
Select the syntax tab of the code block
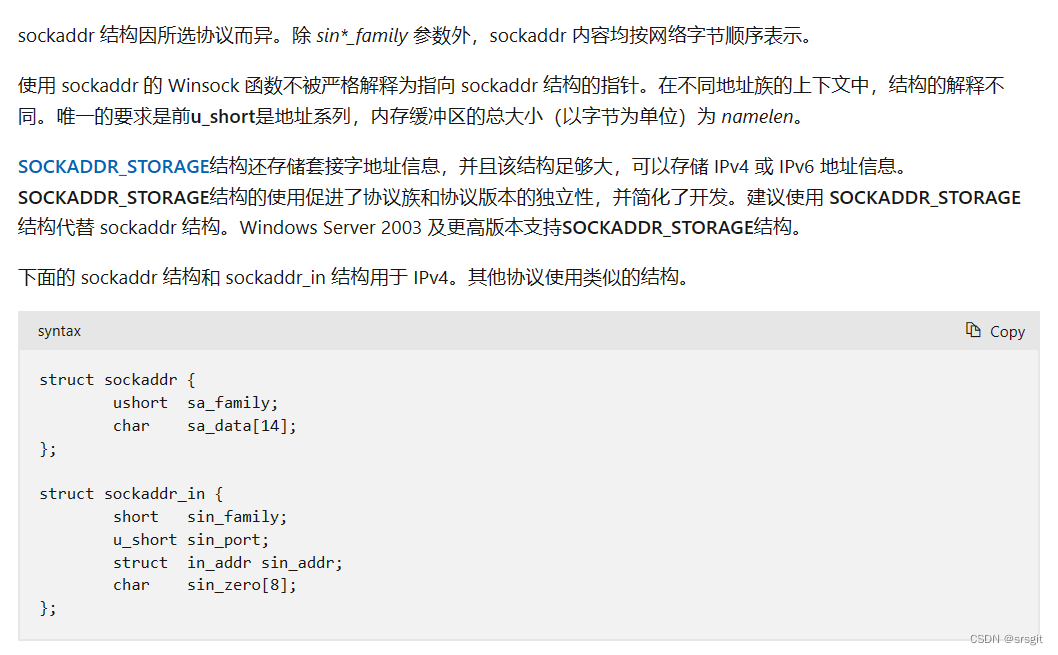point(58,330)
